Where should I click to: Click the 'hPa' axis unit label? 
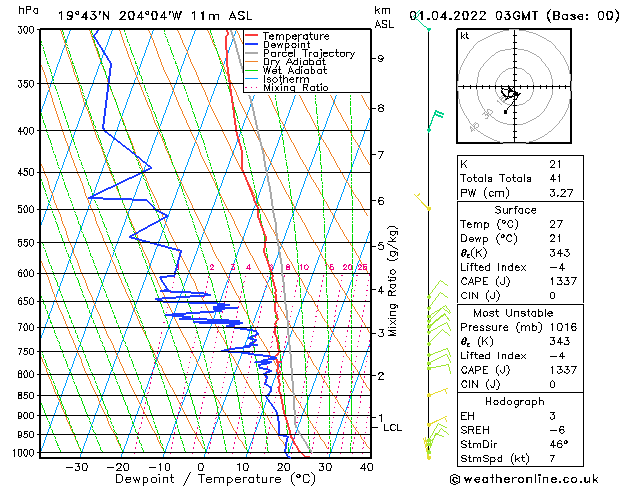click(28, 10)
